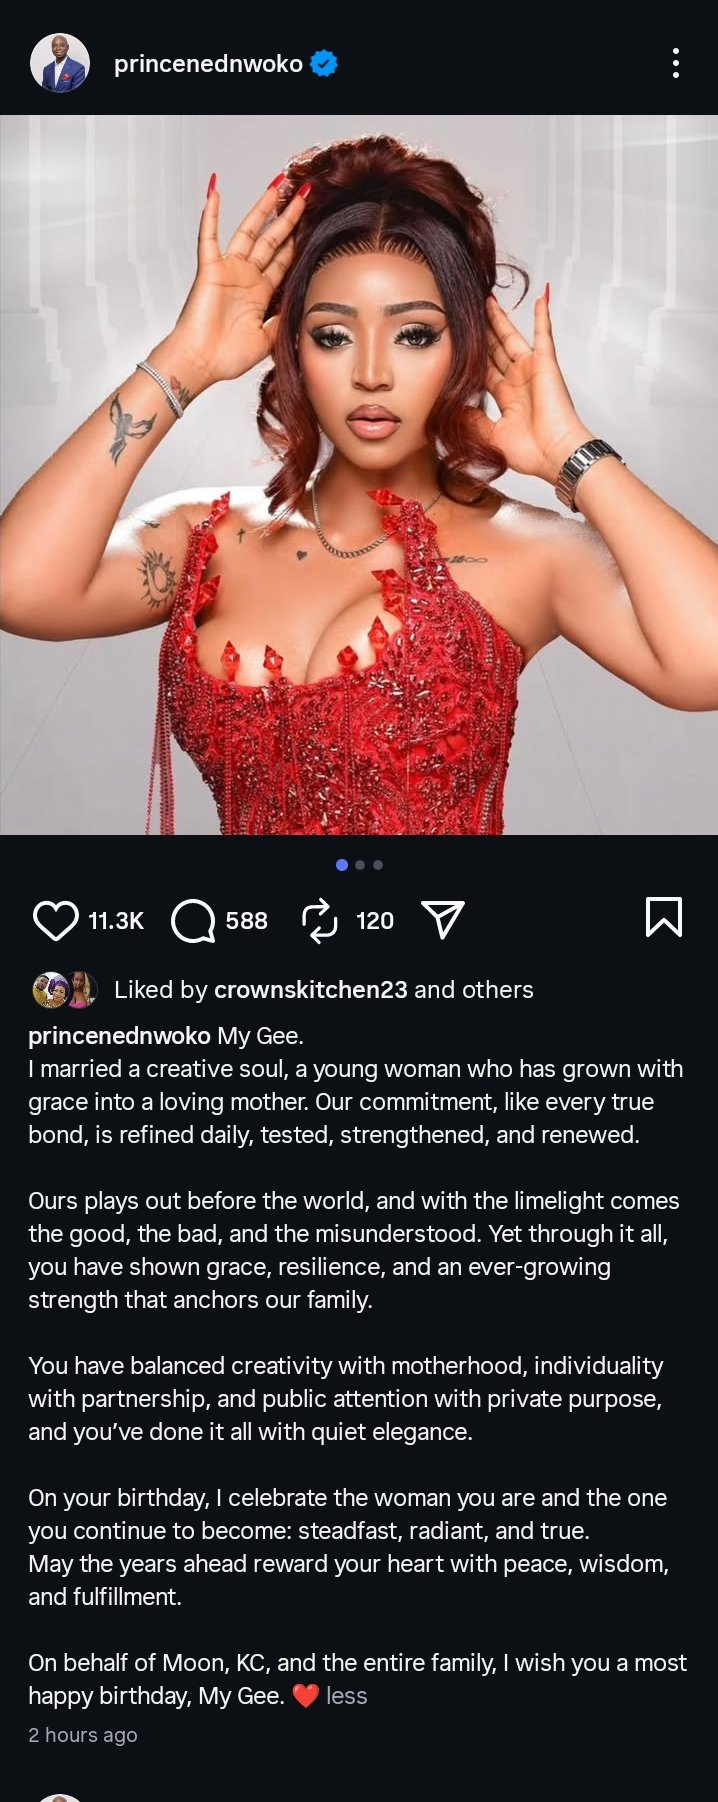Tap the 11.3K likes count

(116, 921)
